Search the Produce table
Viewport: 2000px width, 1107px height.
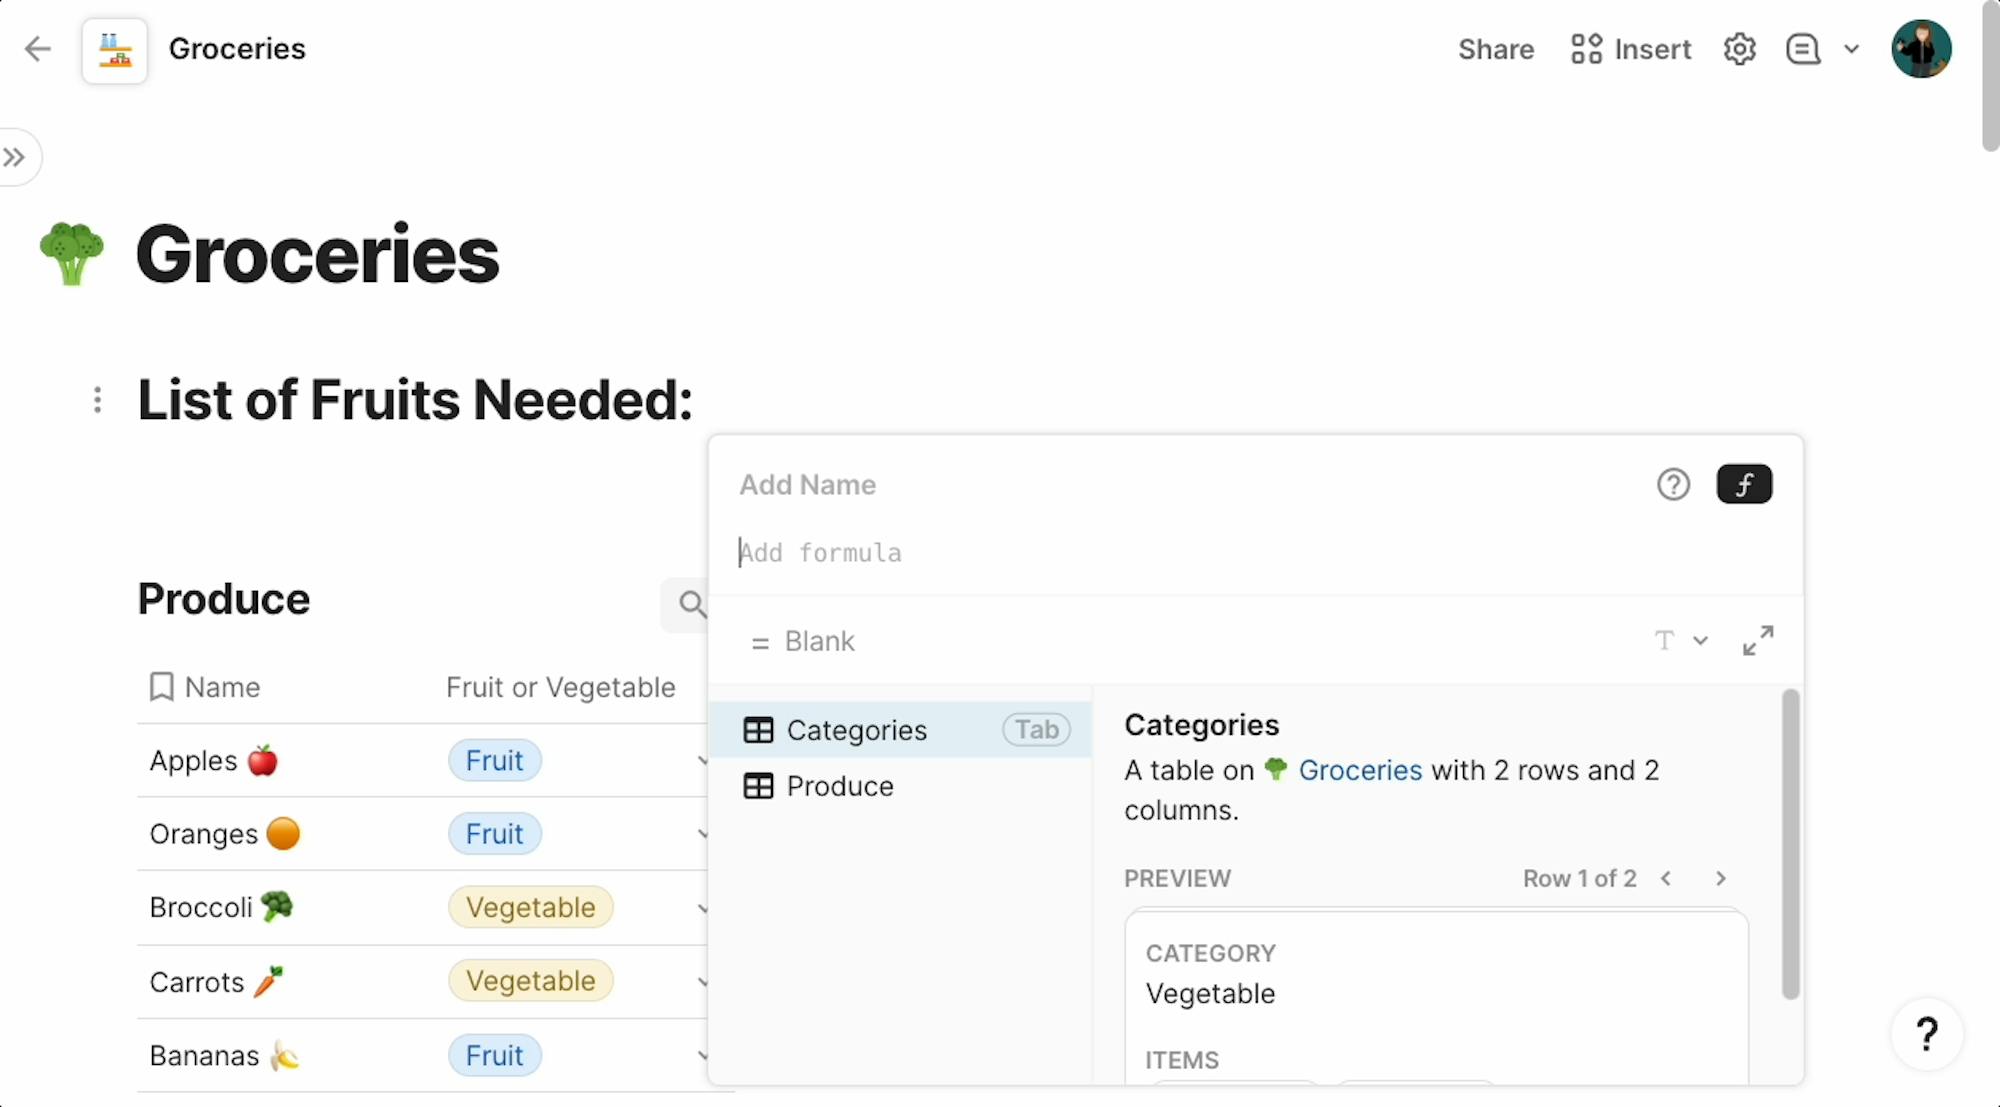pos(691,603)
